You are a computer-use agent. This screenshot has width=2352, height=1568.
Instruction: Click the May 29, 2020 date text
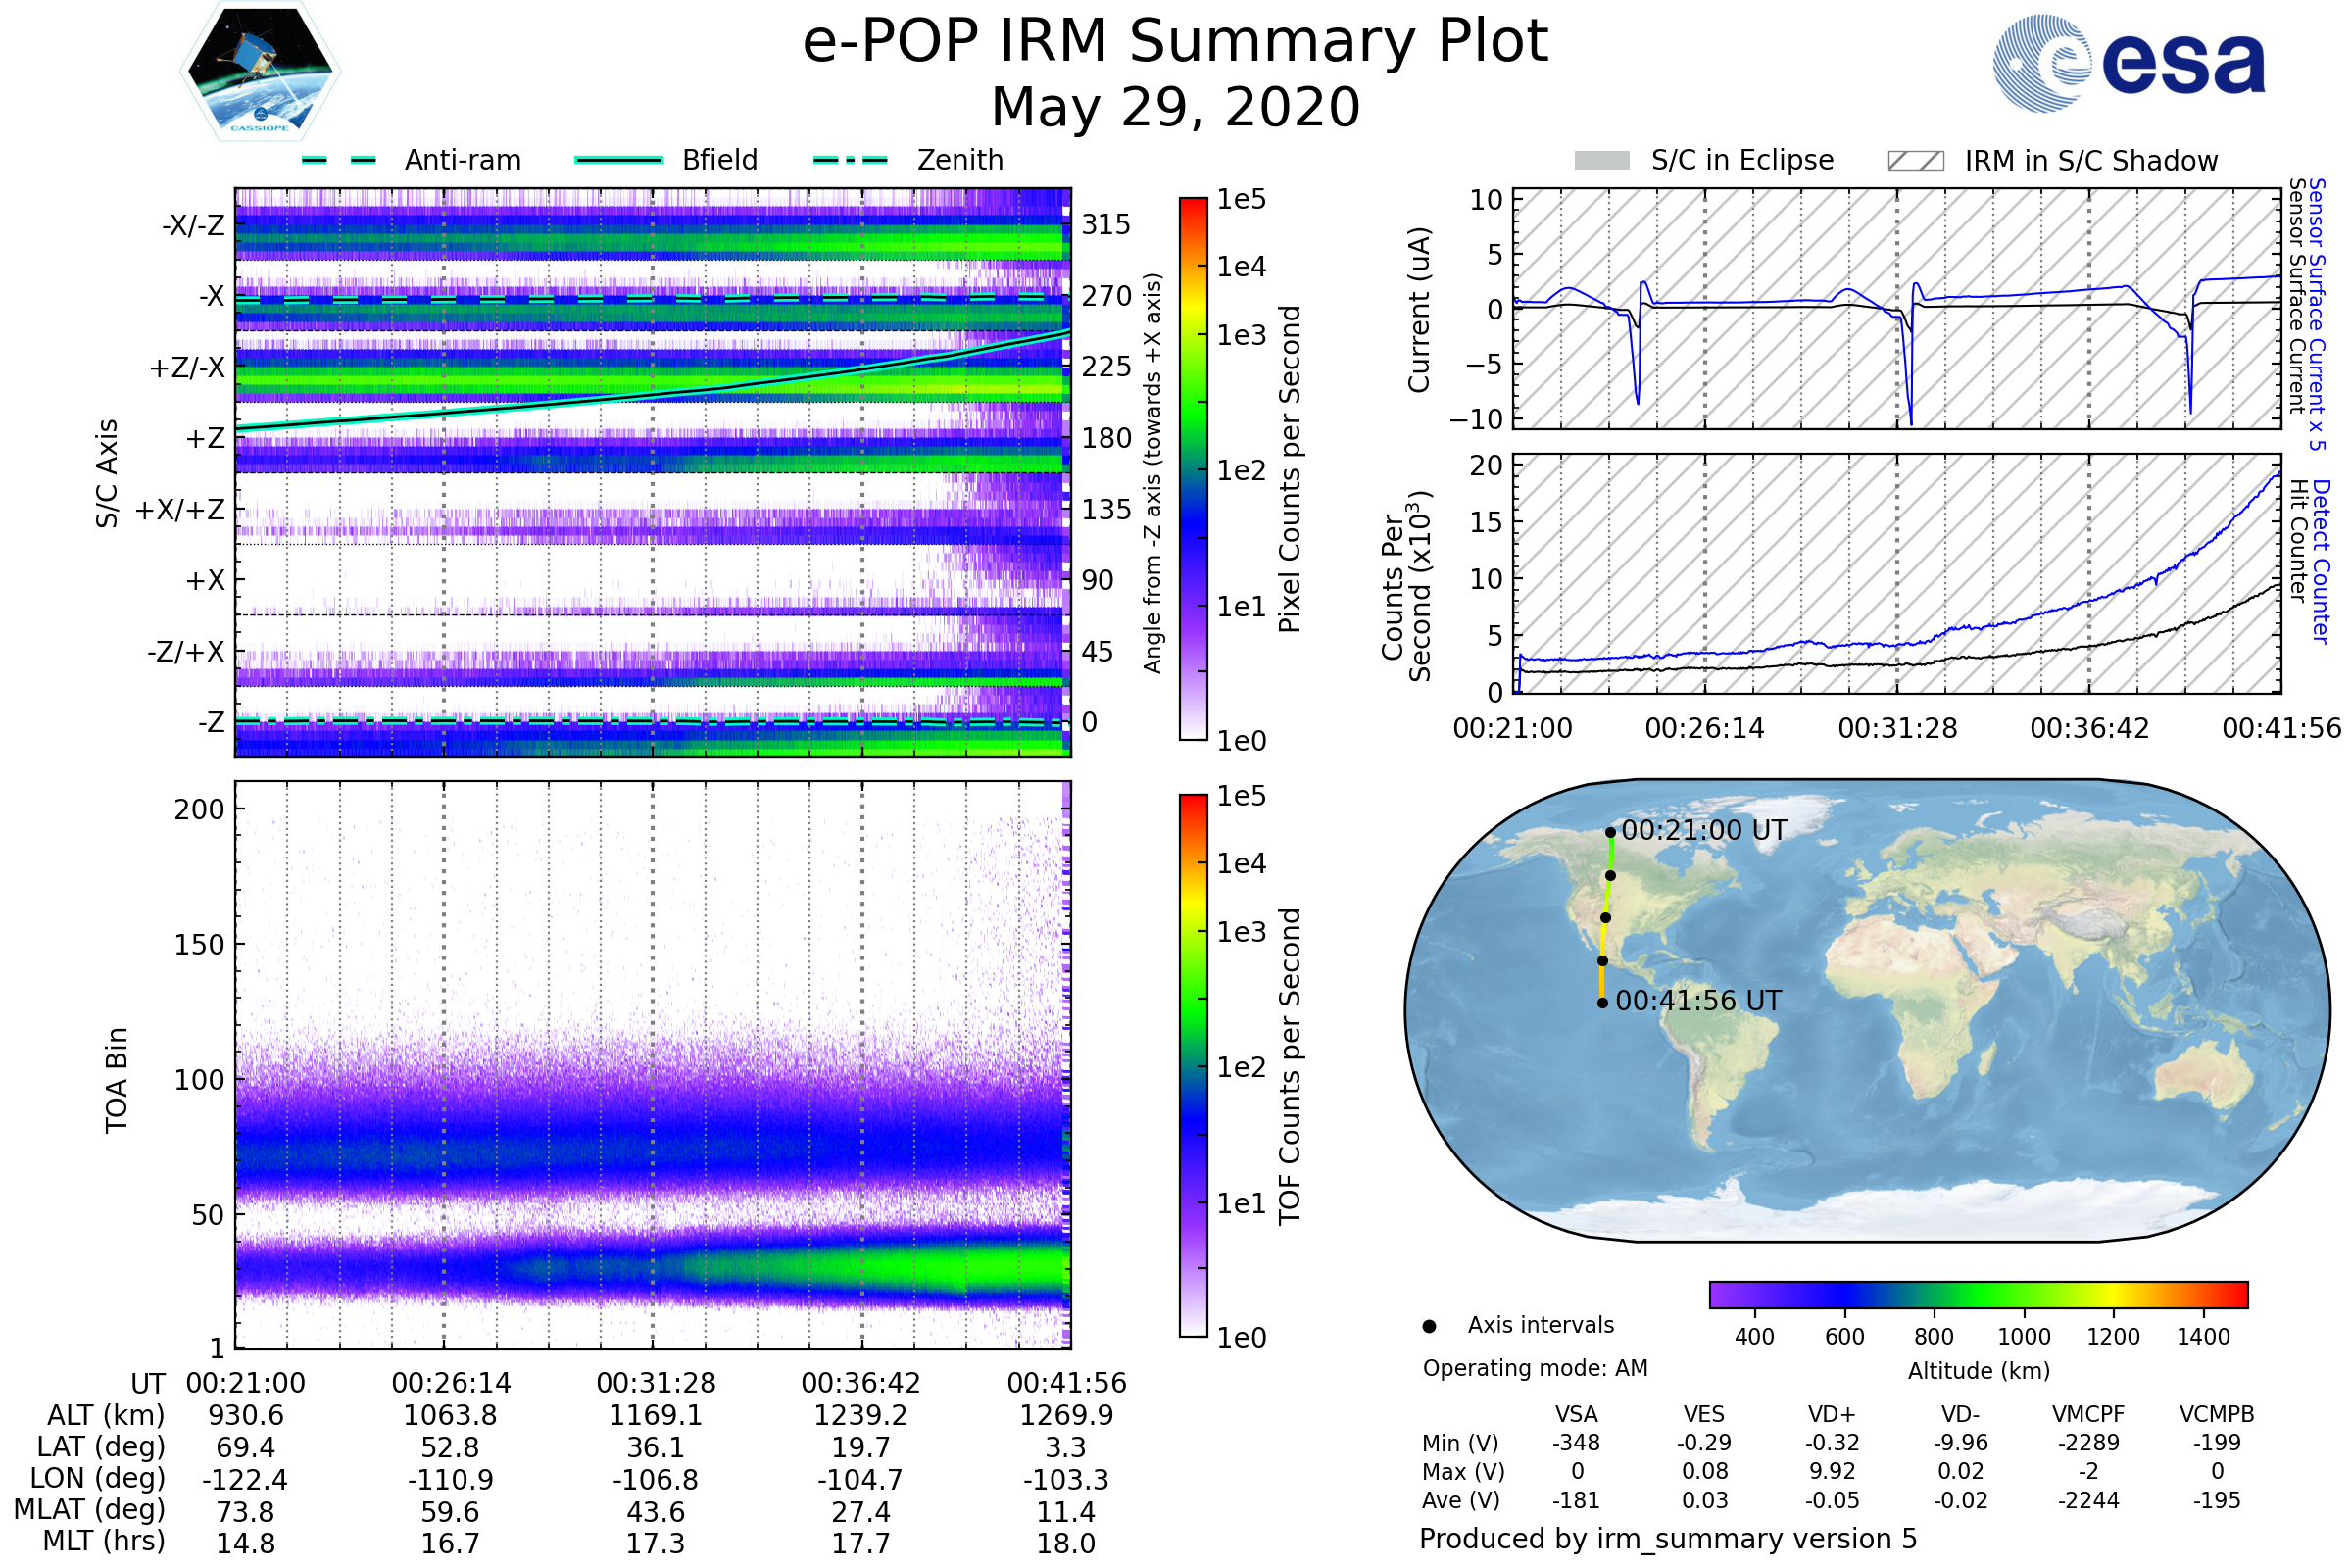[1175, 108]
